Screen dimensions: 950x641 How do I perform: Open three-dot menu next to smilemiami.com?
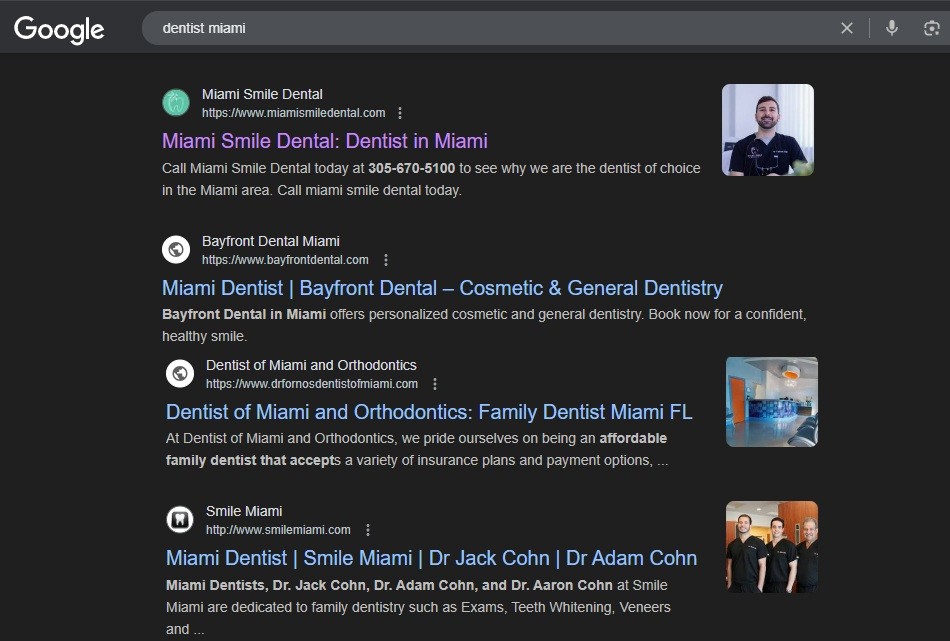pos(368,530)
